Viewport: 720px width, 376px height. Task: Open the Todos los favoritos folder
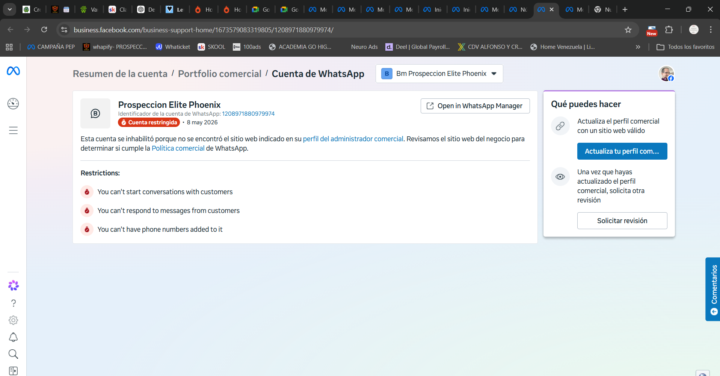point(685,47)
